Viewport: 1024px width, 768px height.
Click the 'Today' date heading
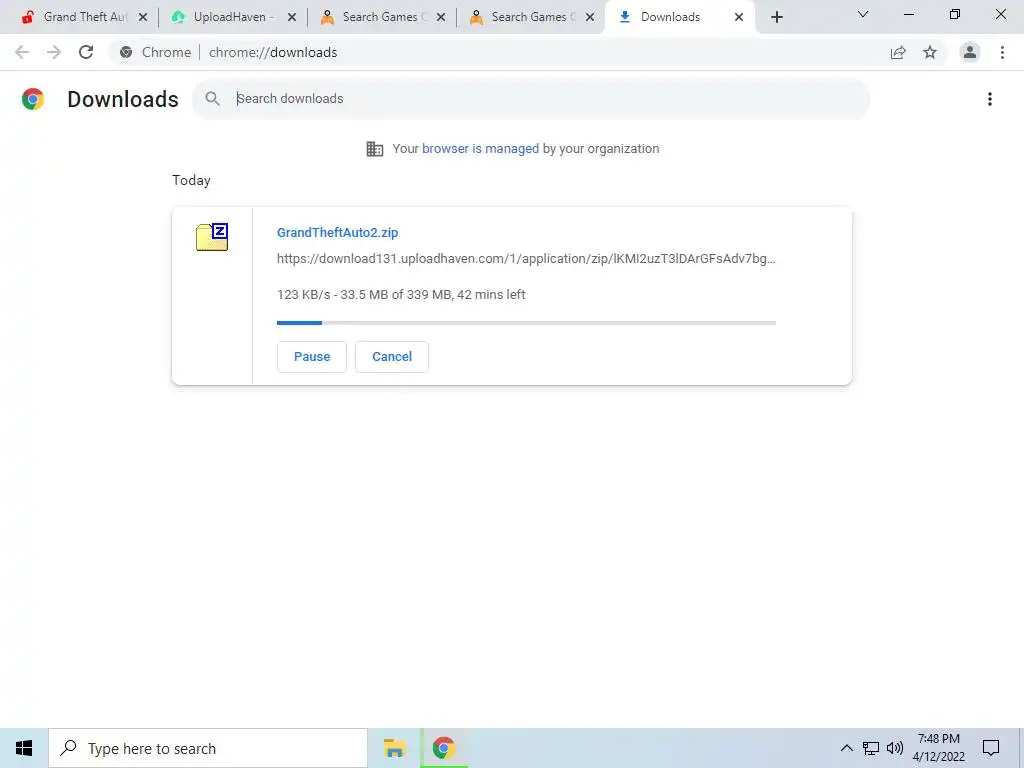click(191, 180)
